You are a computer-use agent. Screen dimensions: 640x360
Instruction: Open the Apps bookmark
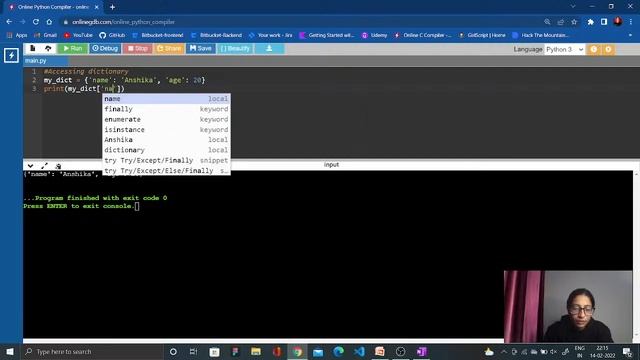[x=17, y=36]
